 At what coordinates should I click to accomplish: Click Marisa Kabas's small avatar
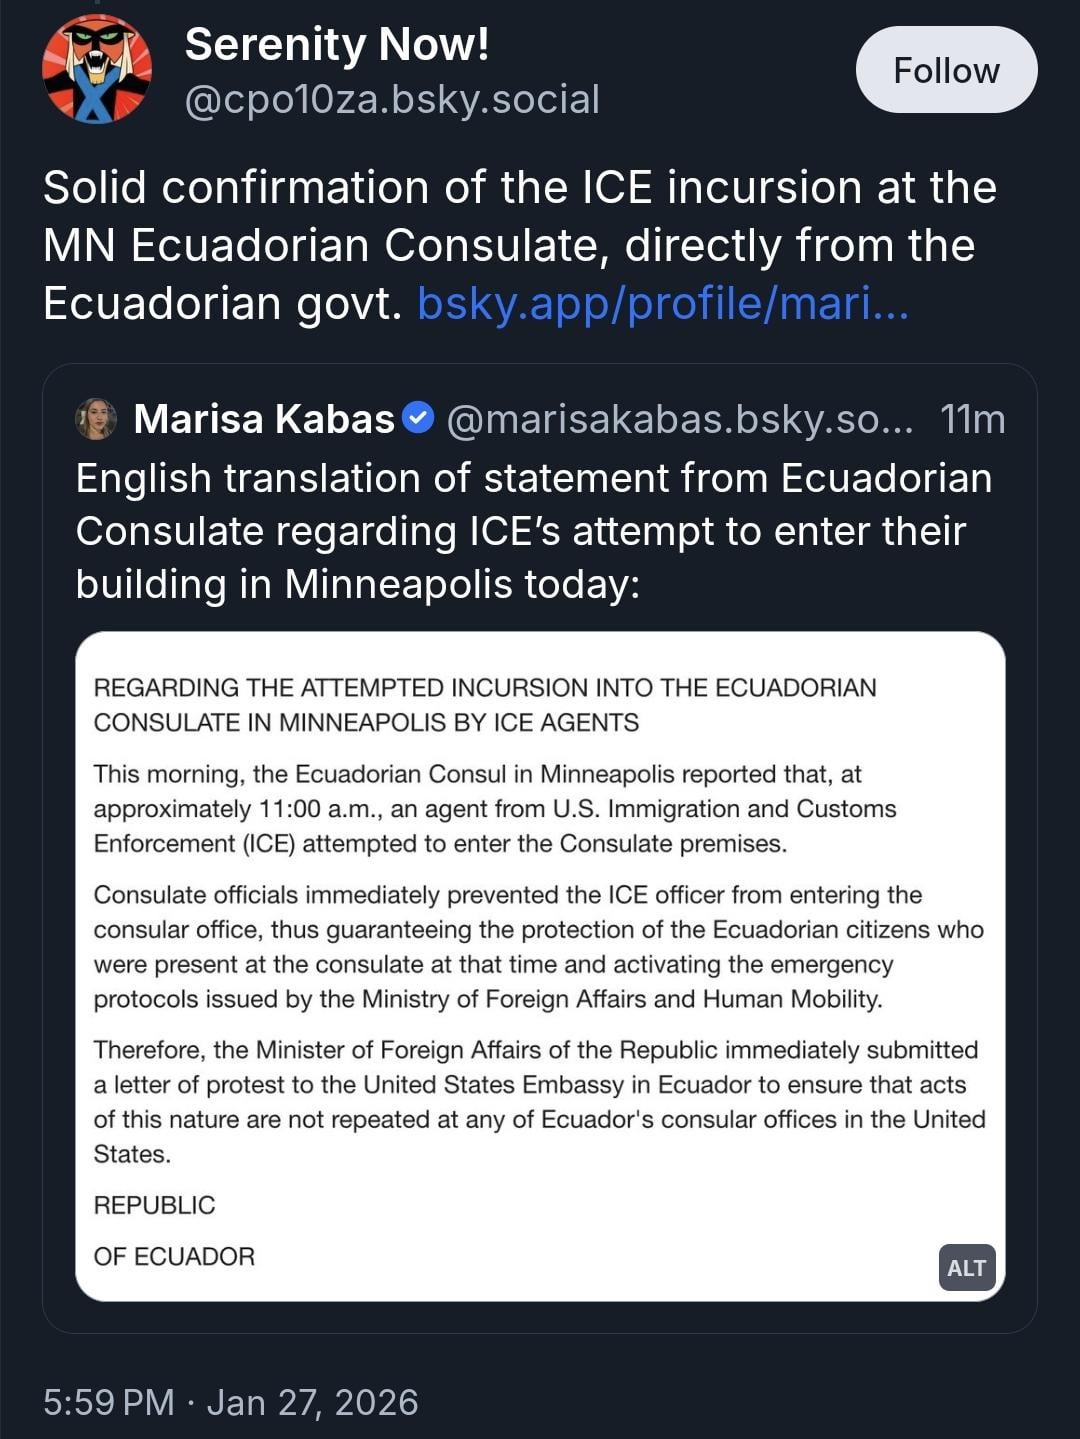[97, 420]
